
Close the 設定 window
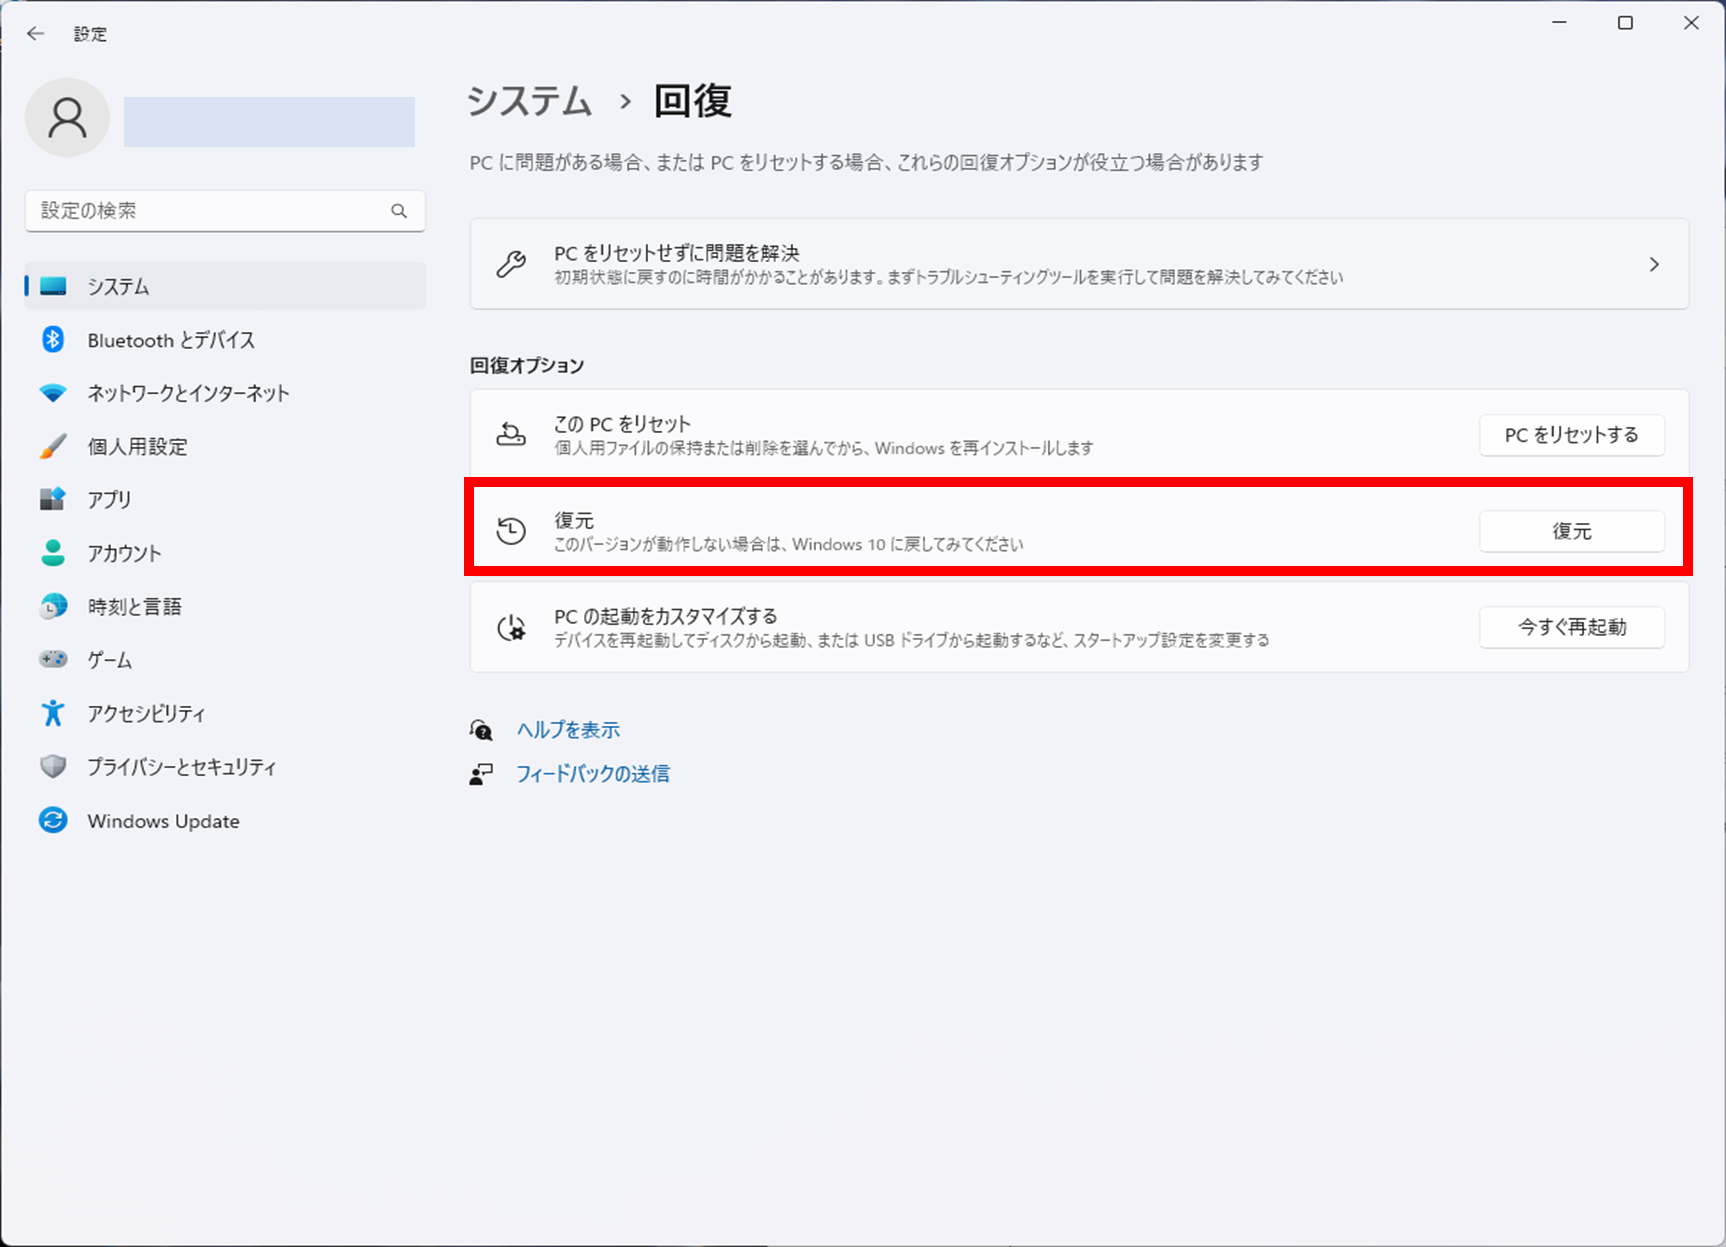click(x=1691, y=22)
